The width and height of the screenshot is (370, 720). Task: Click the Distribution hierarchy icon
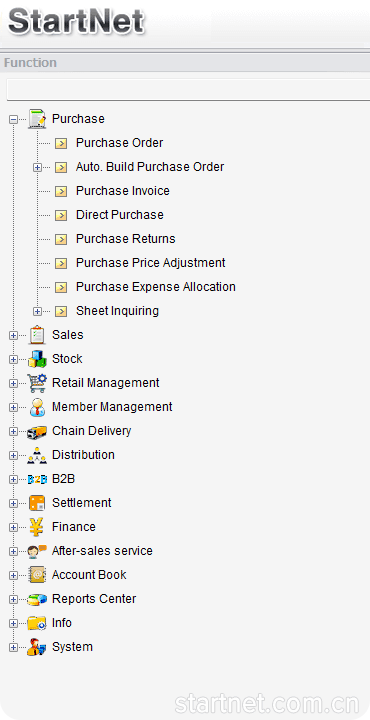click(37, 455)
